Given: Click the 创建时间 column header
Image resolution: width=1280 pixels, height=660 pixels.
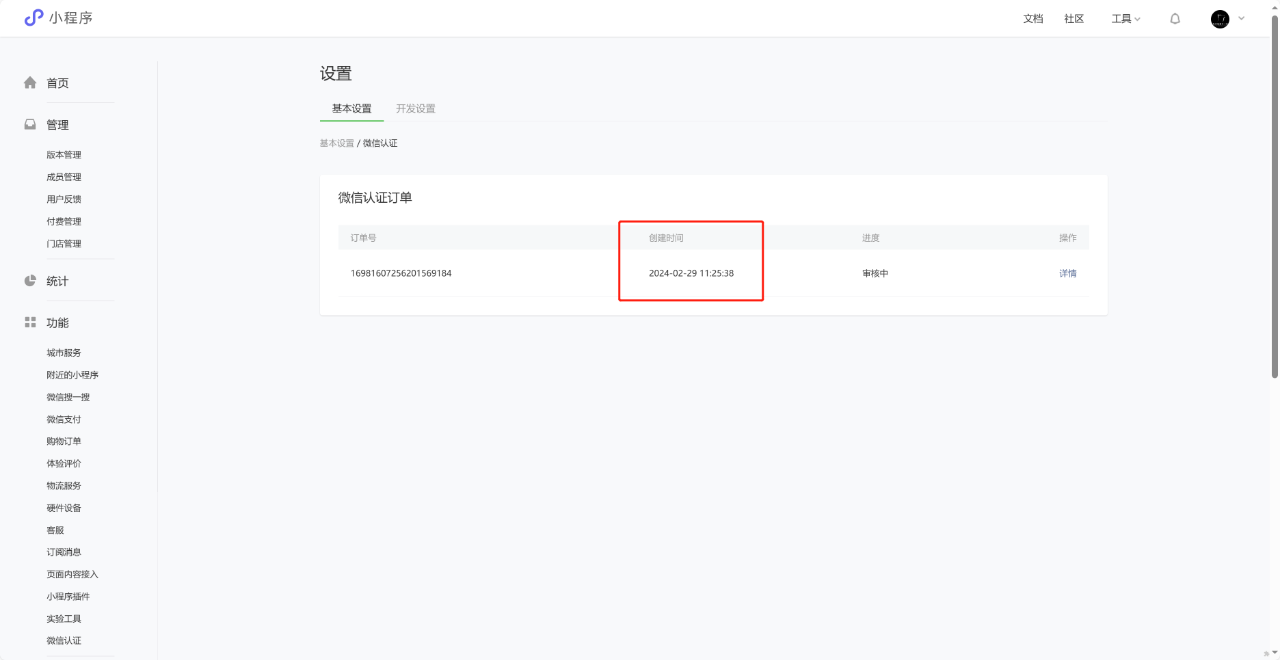Looking at the screenshot, I should coord(666,238).
